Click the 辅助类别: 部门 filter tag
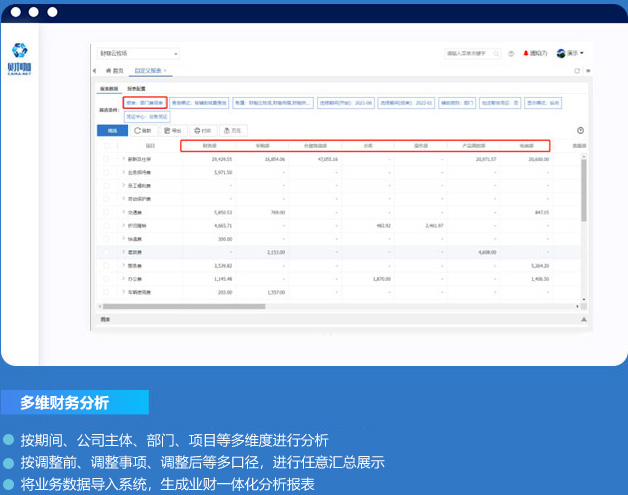 (x=457, y=103)
